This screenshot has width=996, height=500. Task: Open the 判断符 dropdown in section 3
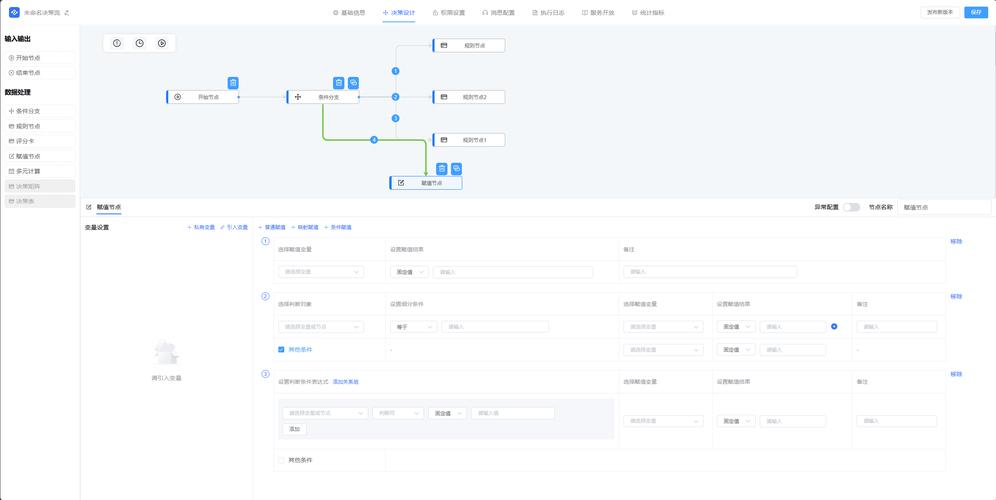(x=397, y=413)
